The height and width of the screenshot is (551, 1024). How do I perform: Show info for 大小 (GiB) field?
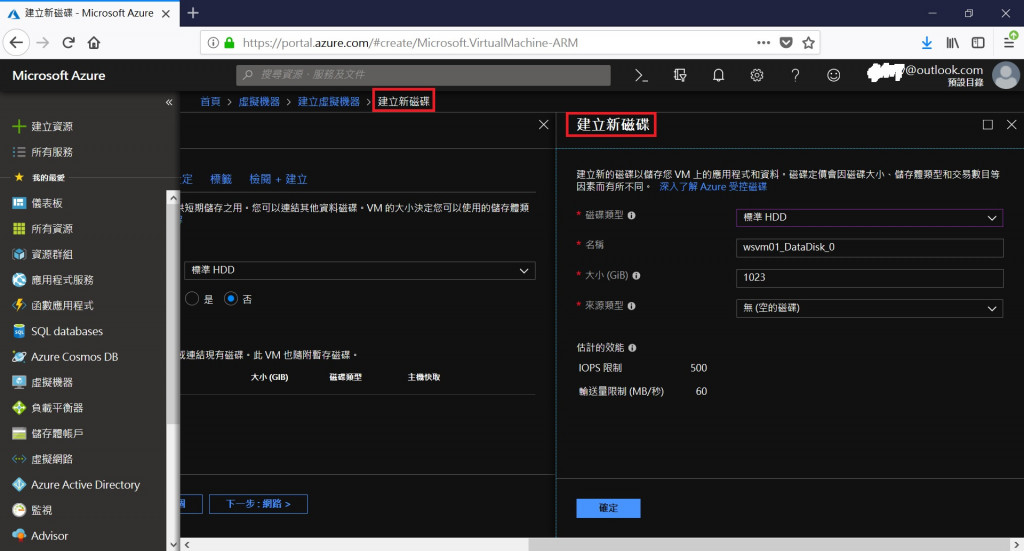(636, 276)
